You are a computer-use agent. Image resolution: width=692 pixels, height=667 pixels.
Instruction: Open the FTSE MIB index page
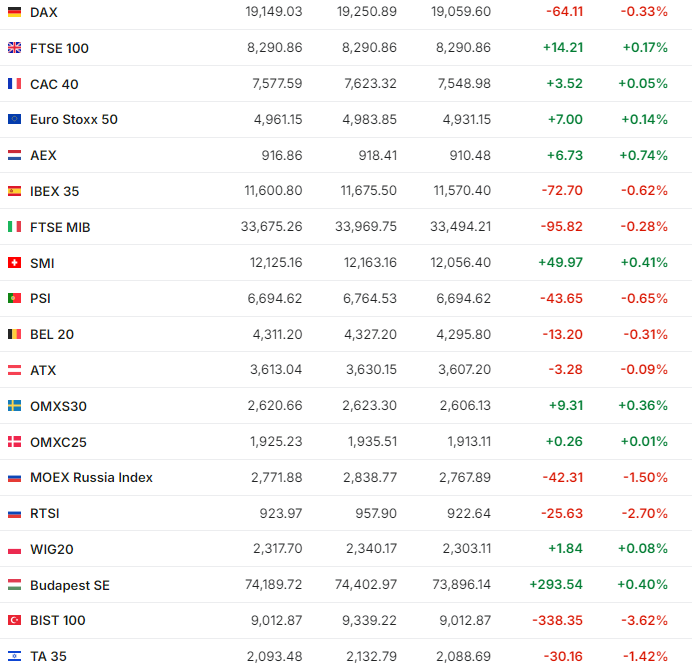(x=60, y=227)
